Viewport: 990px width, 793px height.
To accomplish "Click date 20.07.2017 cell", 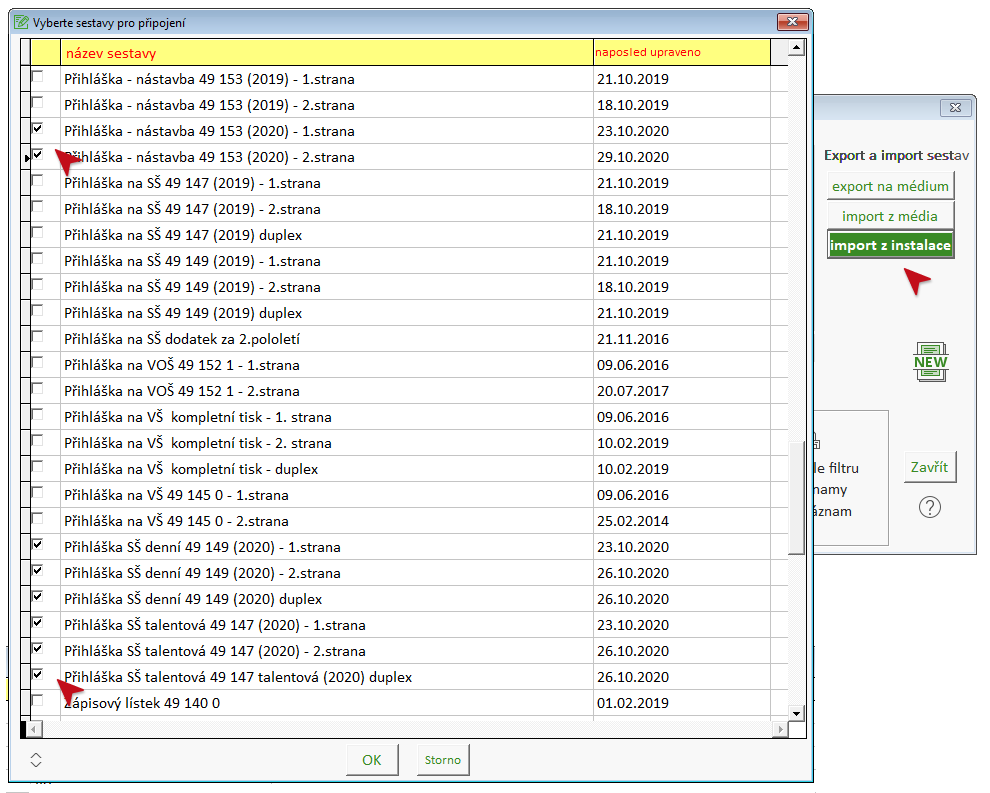I will (x=682, y=391).
